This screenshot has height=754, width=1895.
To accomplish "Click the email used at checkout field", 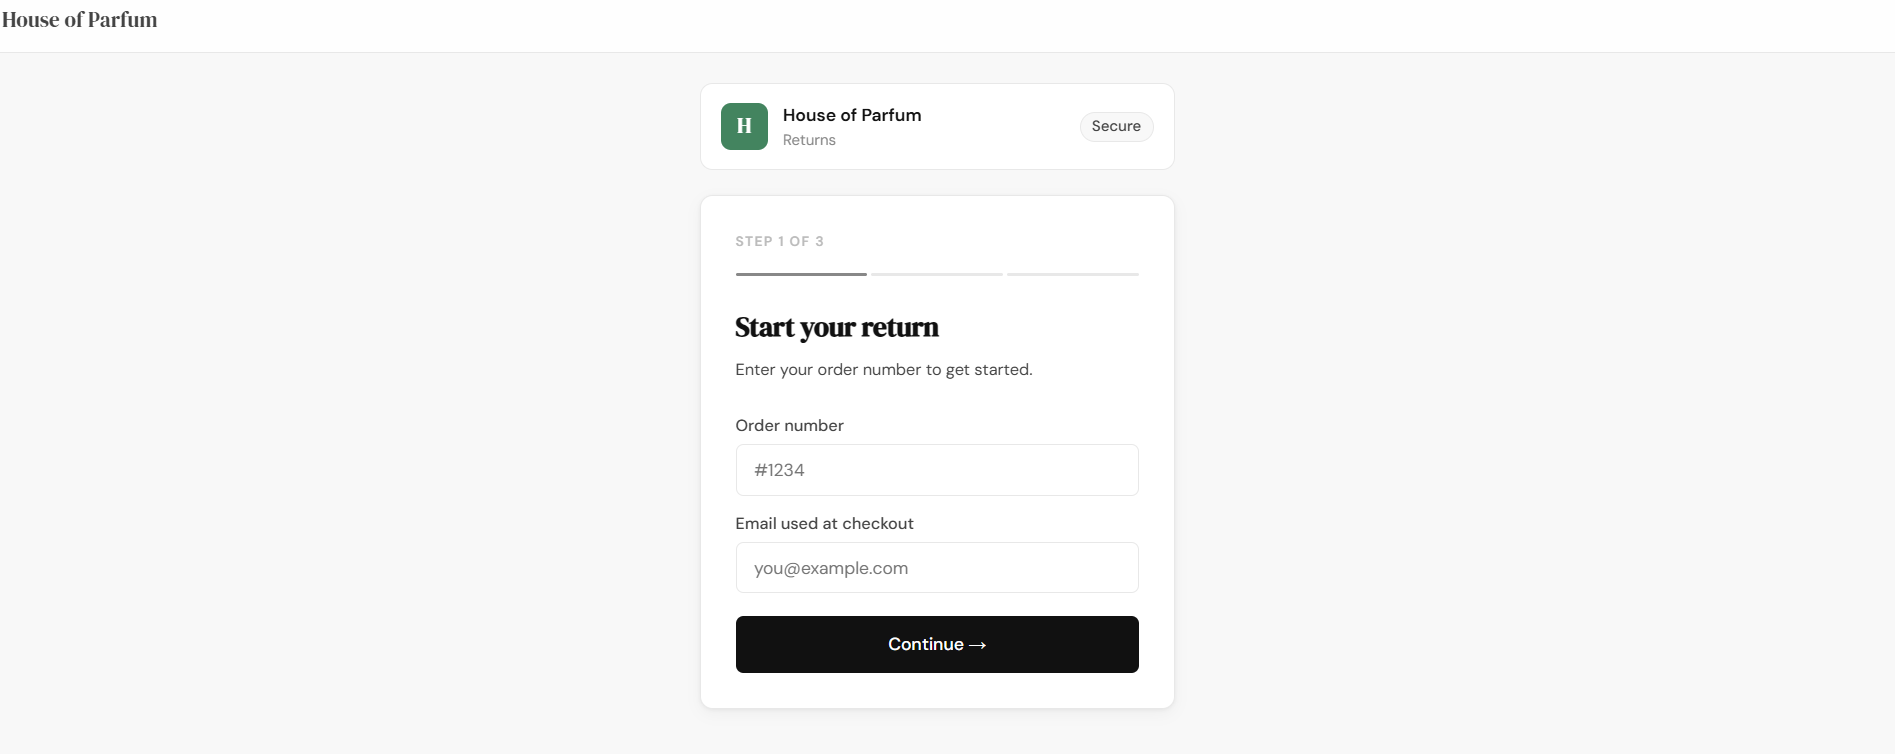I will click(936, 567).
